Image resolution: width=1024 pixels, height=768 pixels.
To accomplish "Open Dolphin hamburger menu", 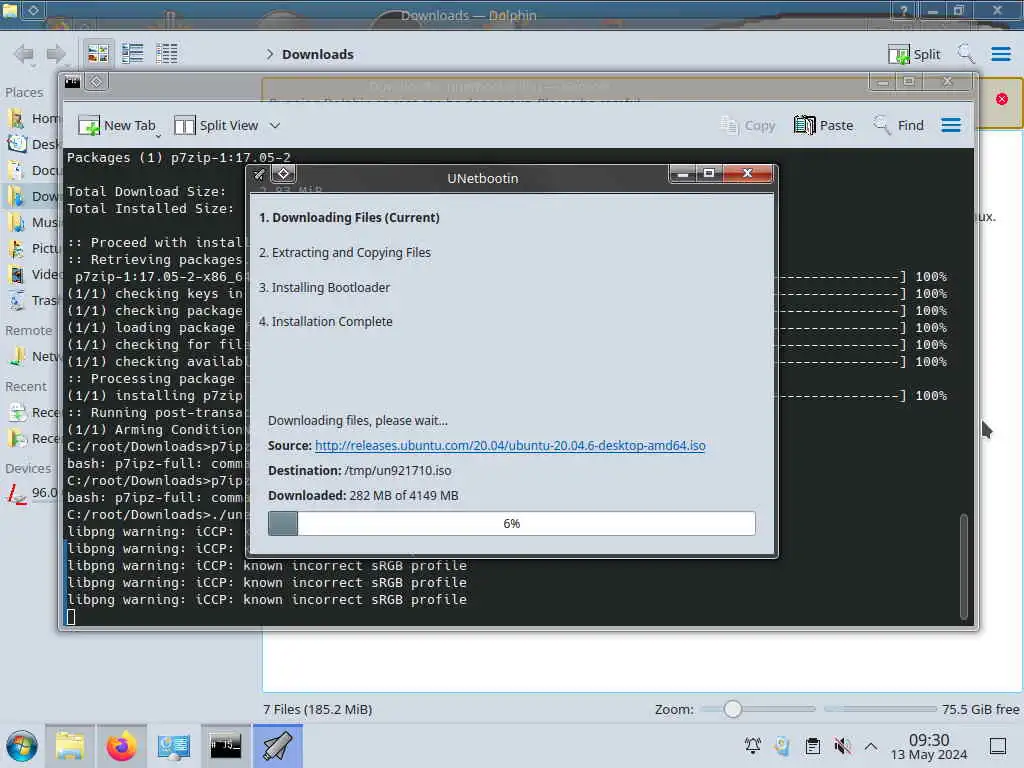I will [x=1001, y=54].
